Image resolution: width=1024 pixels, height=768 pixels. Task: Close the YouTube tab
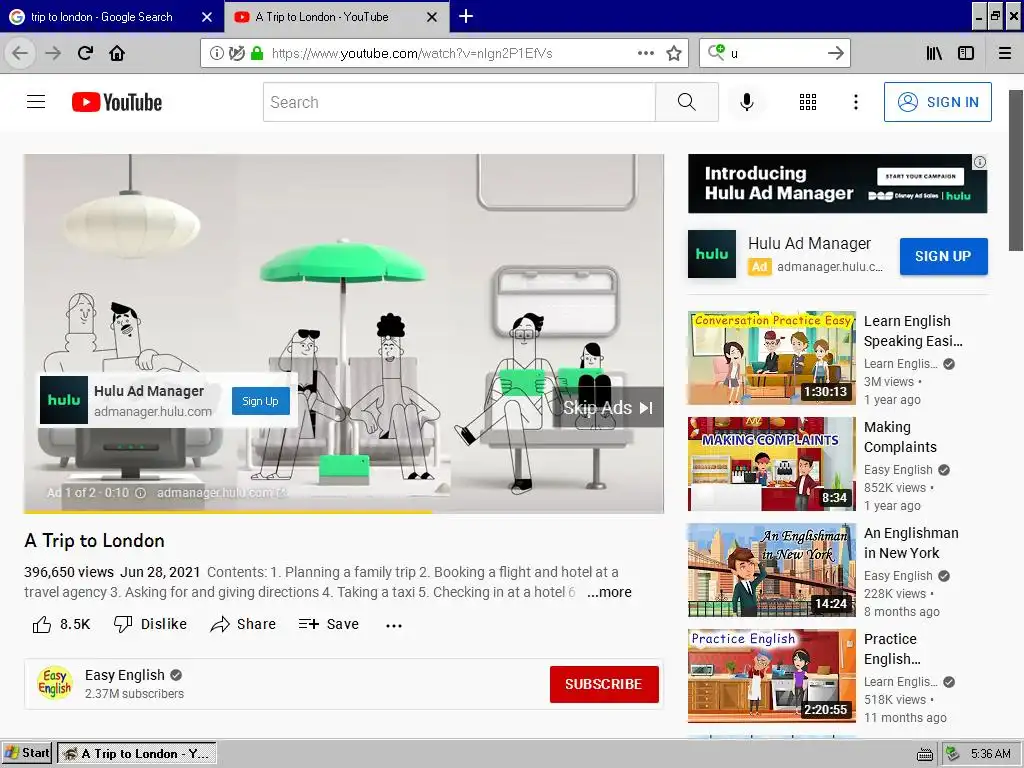pyautogui.click(x=432, y=17)
